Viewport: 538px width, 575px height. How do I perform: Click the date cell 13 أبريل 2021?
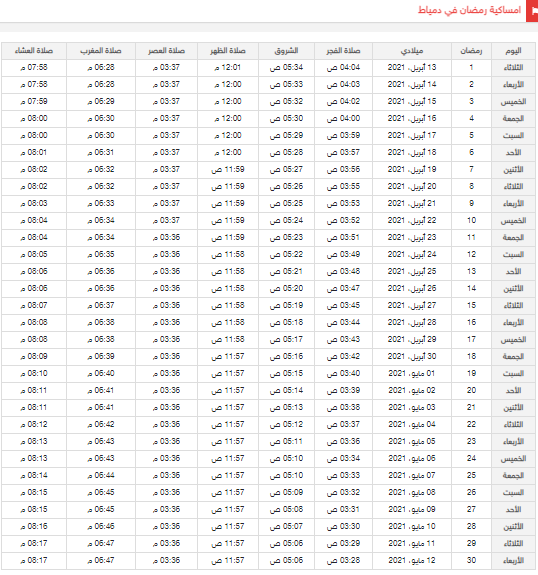coord(412,68)
